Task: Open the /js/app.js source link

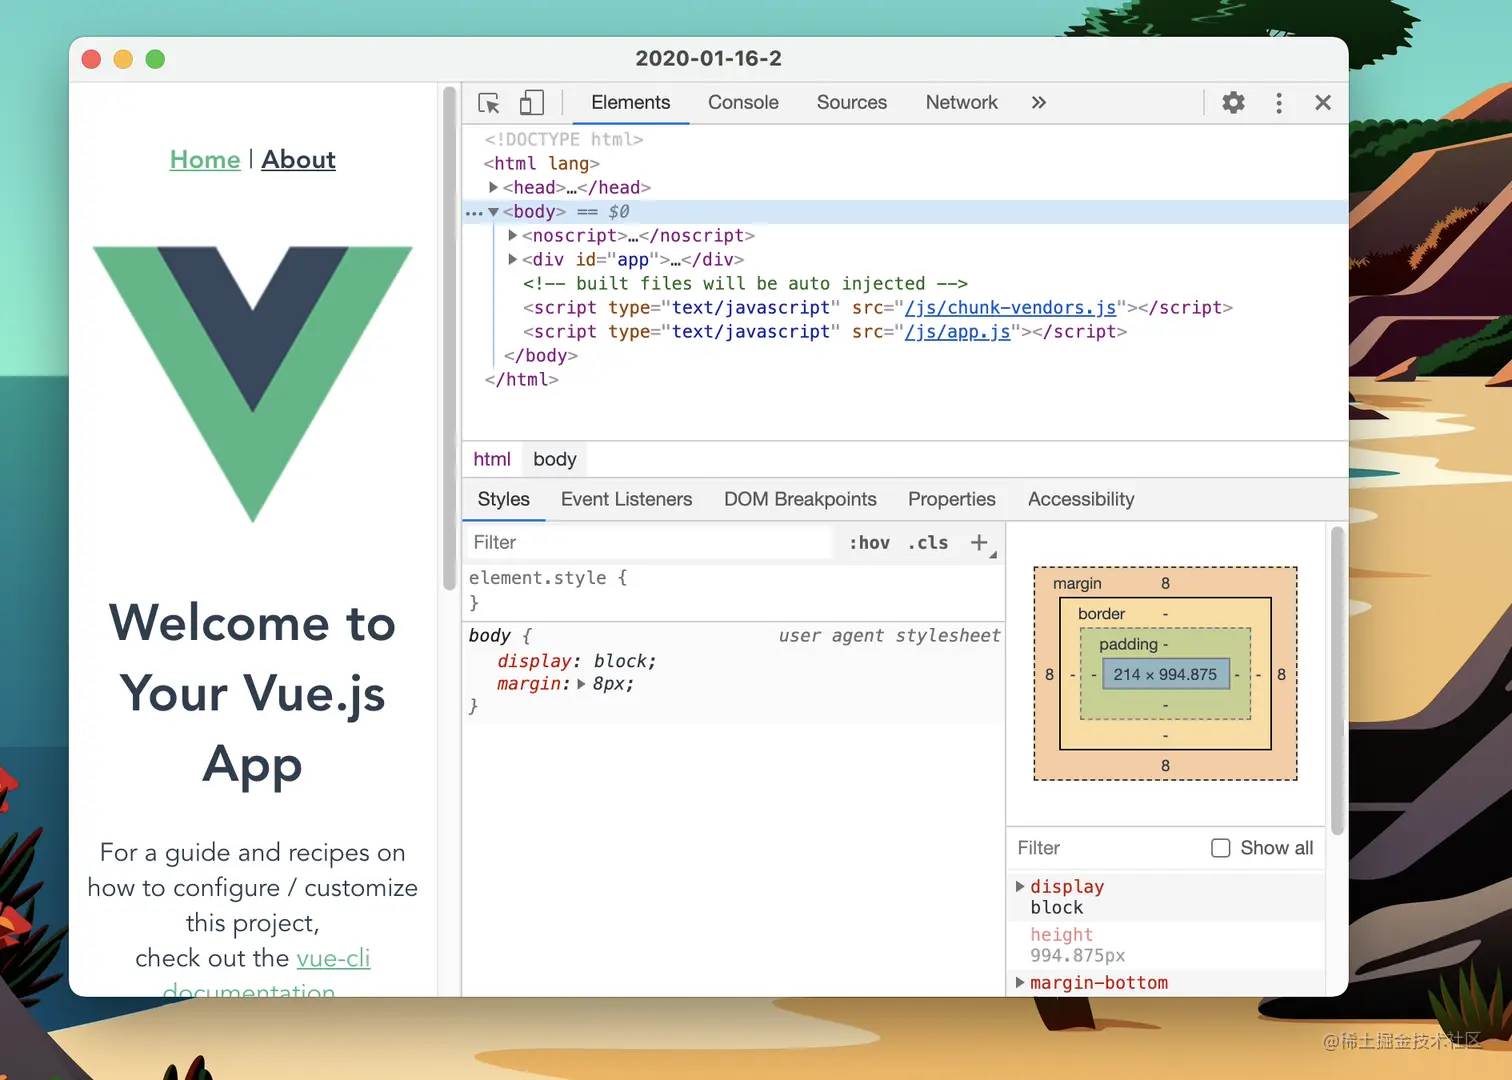Action: click(x=957, y=332)
